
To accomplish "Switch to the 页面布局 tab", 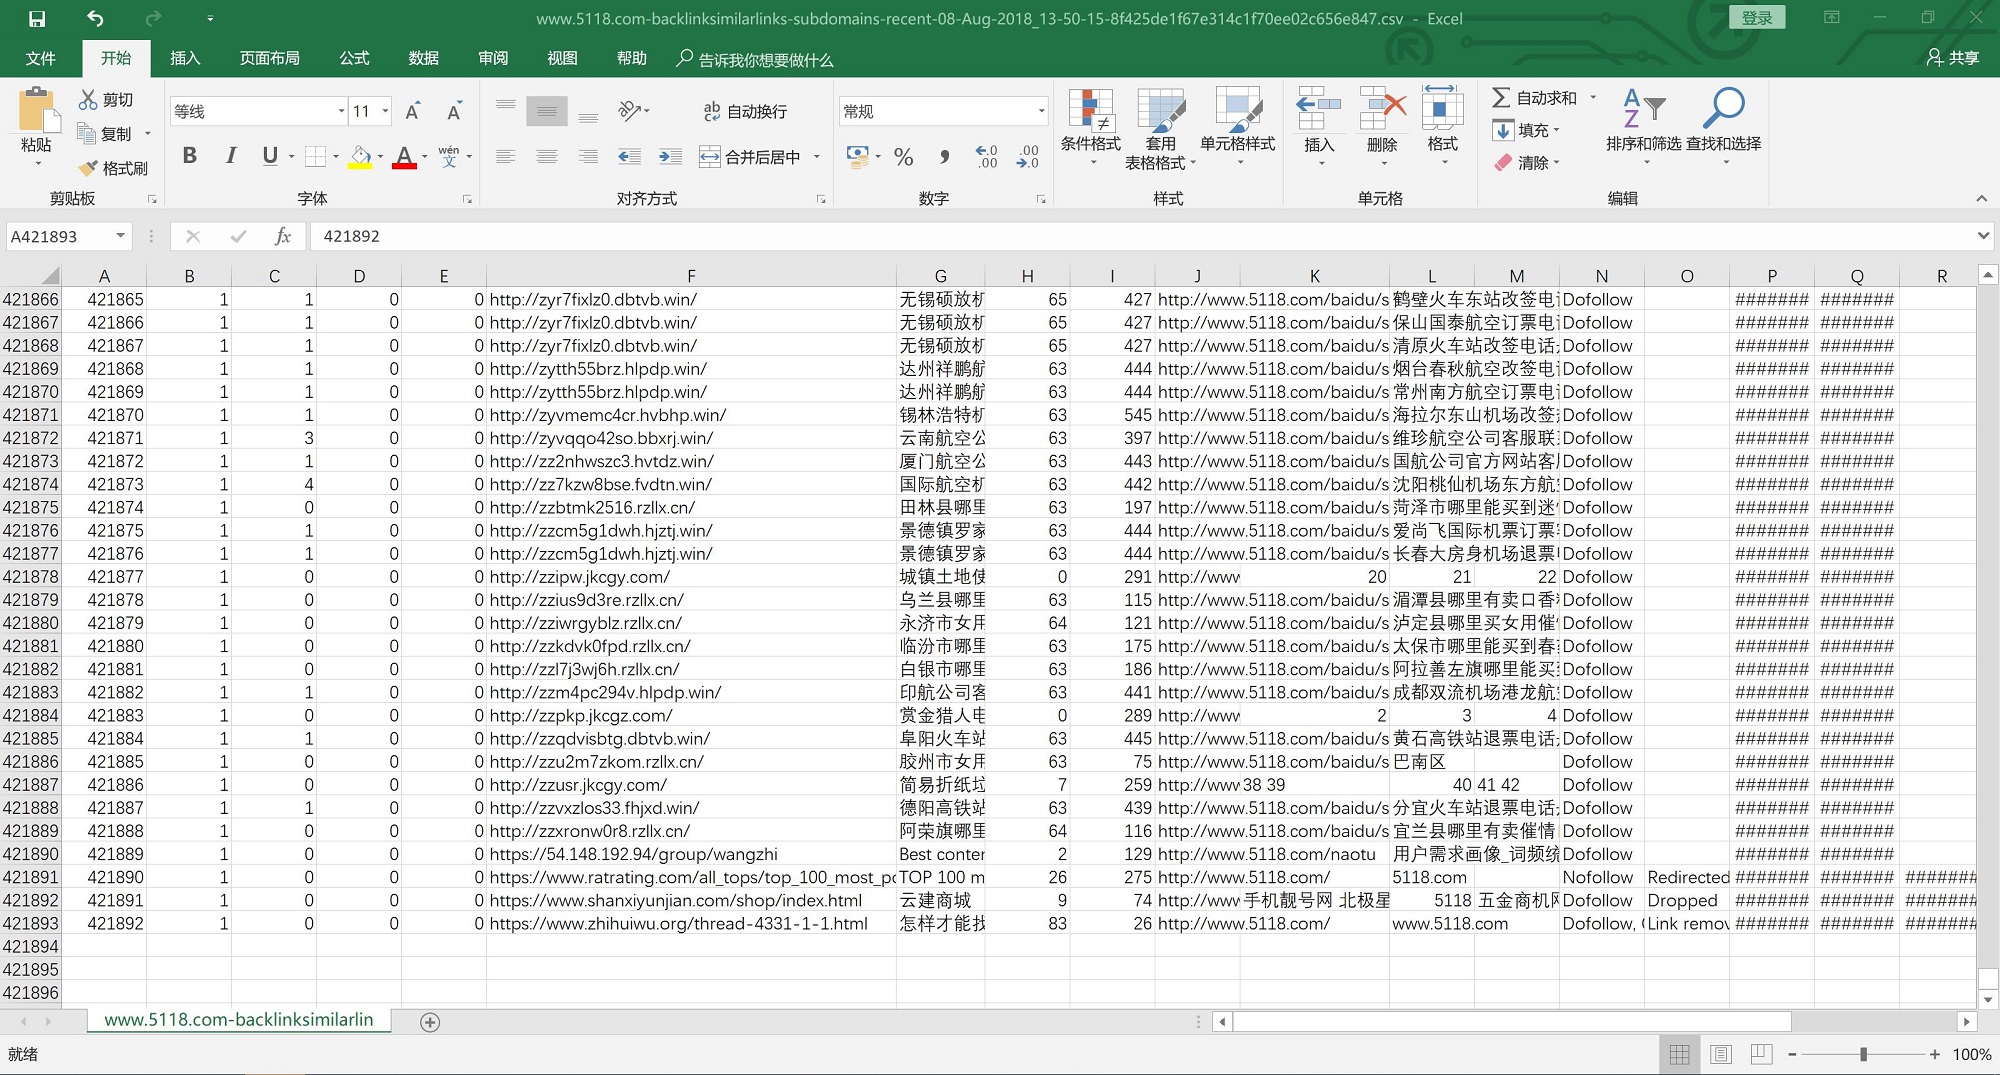I will point(270,58).
